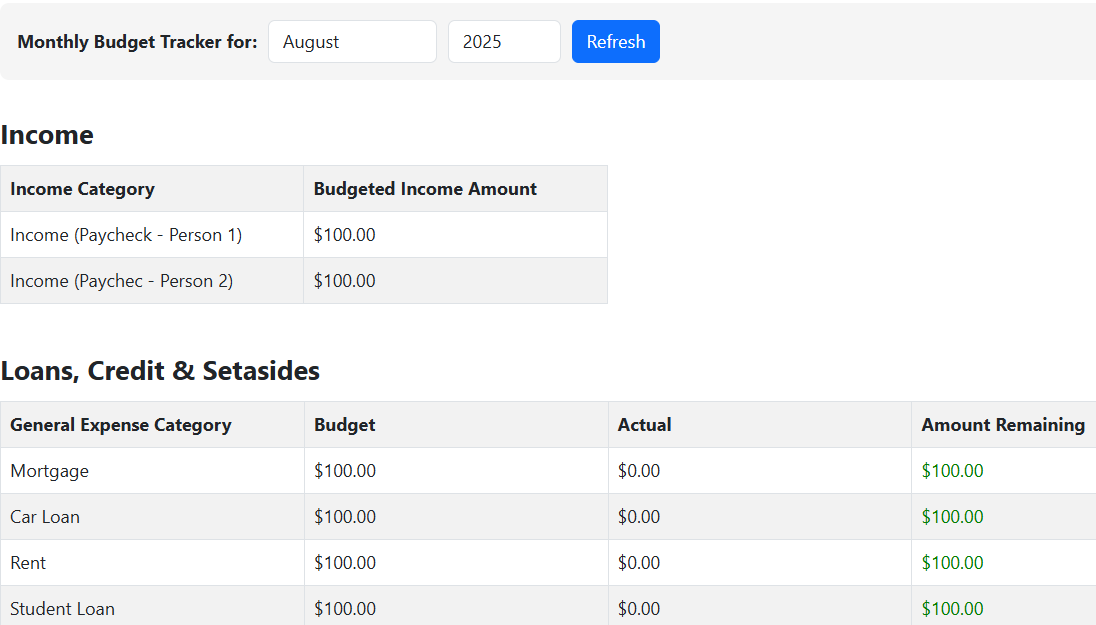Select the Amount Remaining column header
This screenshot has height=625, width=1096.
tap(1003, 425)
